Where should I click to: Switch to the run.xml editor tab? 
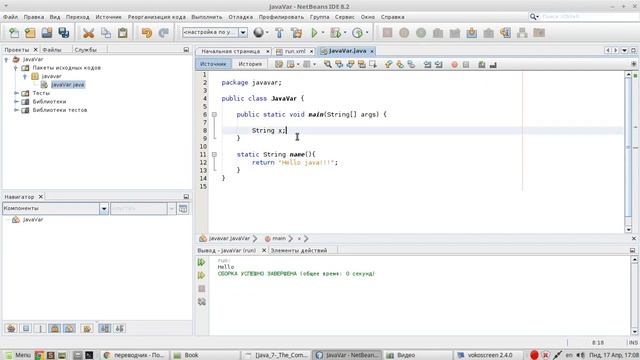(x=294, y=51)
